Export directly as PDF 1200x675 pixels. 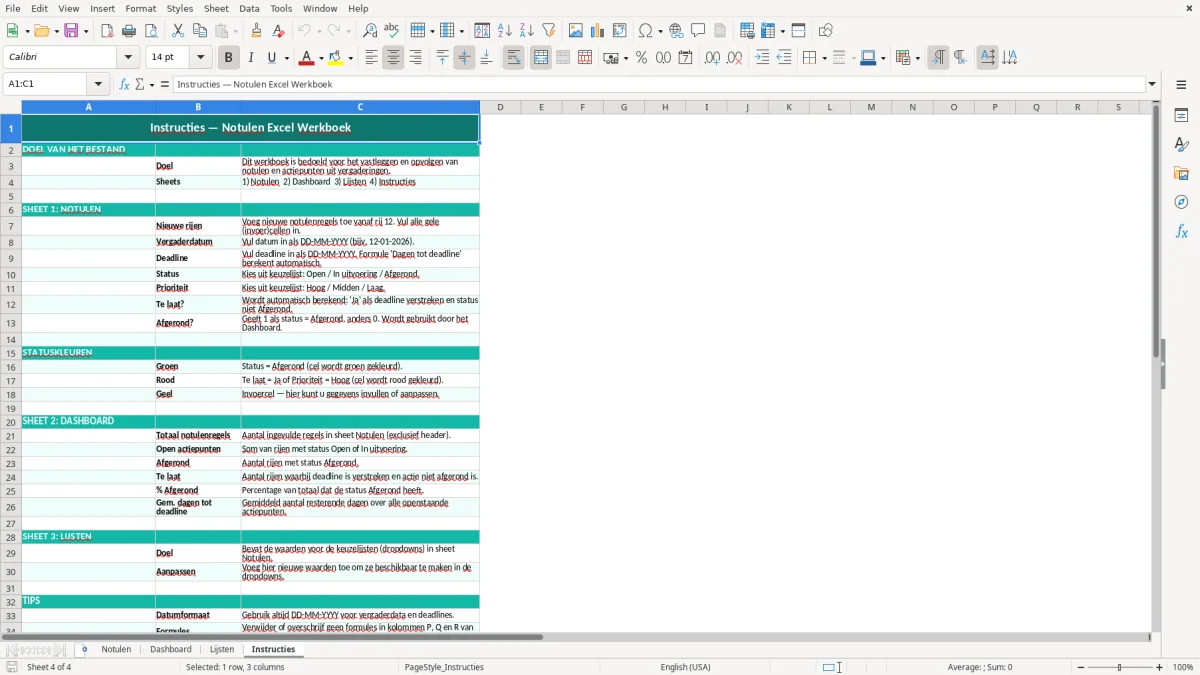[107, 31]
